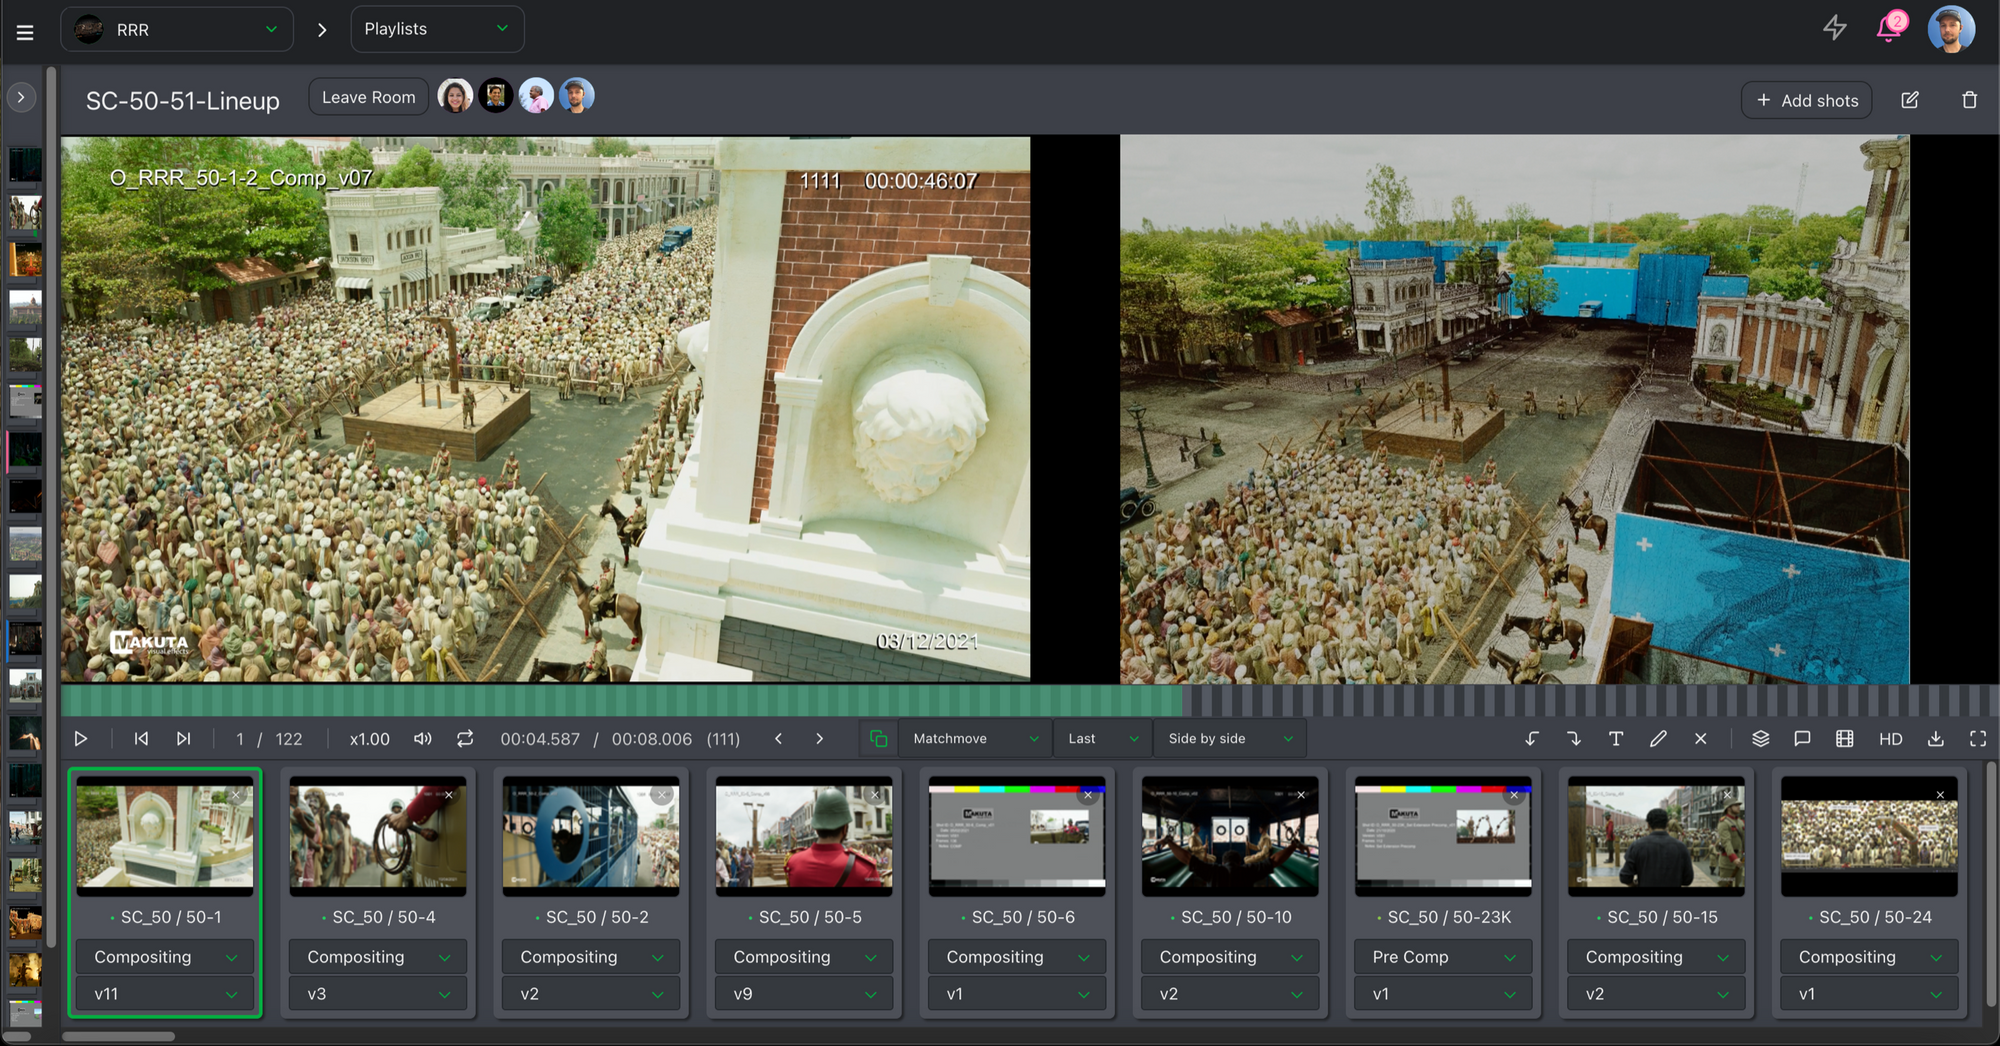The width and height of the screenshot is (2000, 1046).
Task: Select the SC_50 / 50-5 shot thumbnail
Action: [803, 836]
